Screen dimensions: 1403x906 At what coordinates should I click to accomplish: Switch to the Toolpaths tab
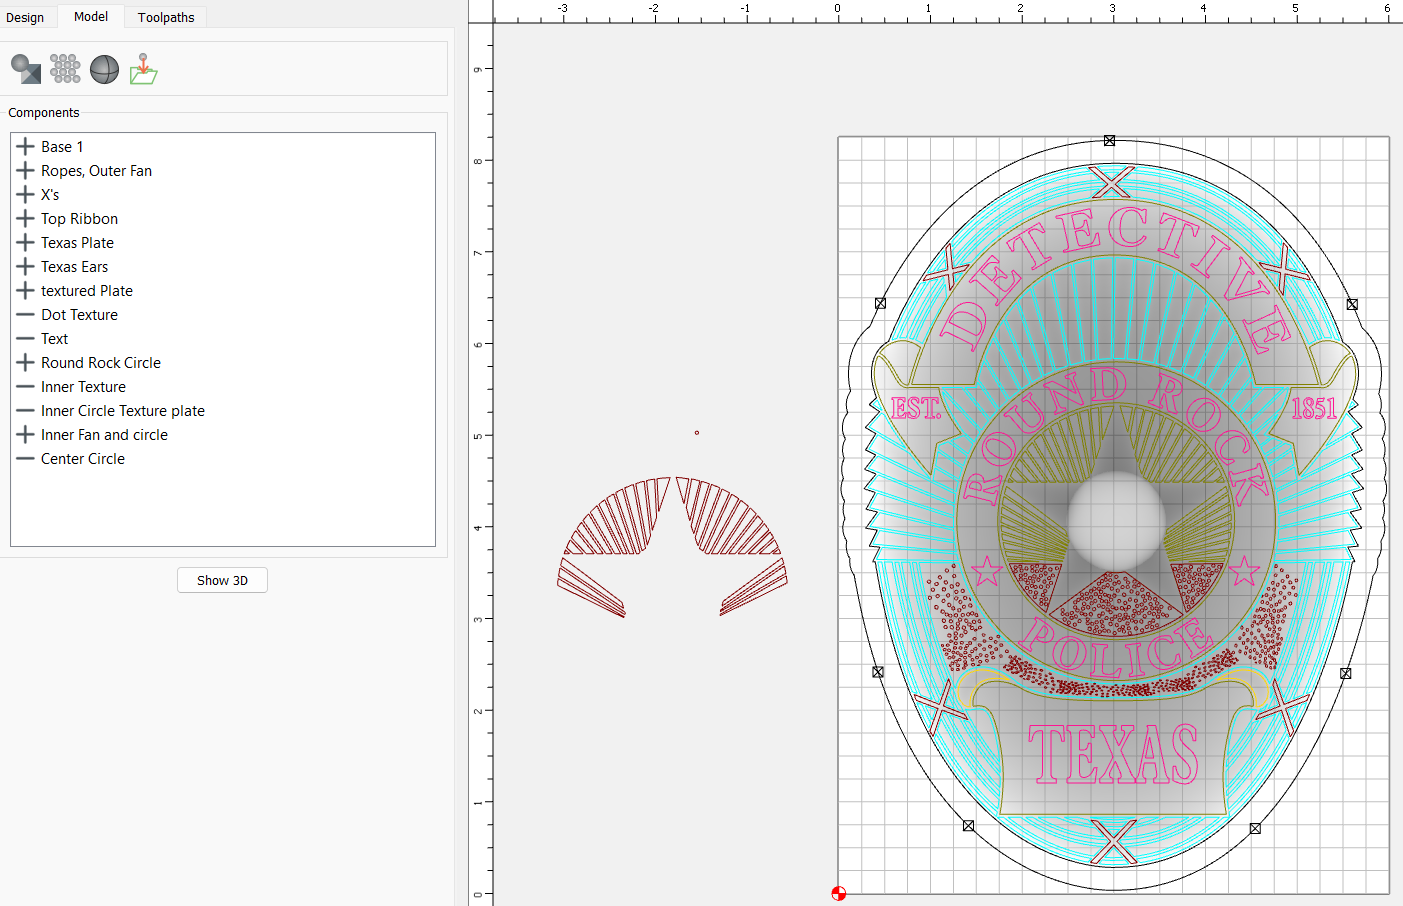pos(166,18)
